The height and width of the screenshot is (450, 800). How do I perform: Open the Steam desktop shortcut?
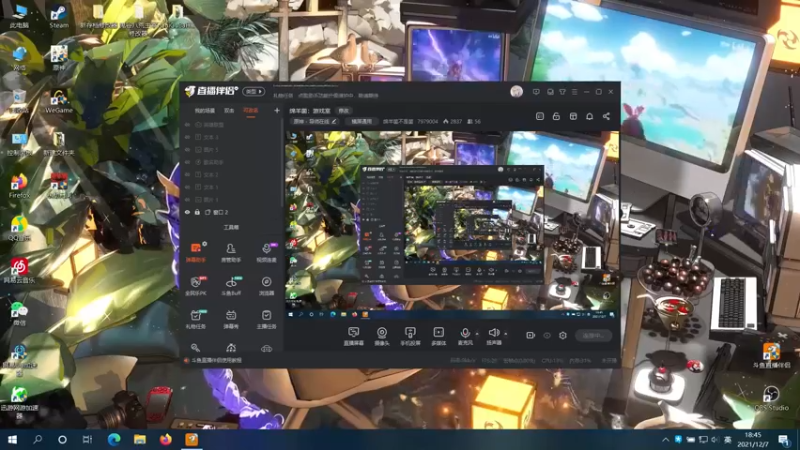(59, 16)
